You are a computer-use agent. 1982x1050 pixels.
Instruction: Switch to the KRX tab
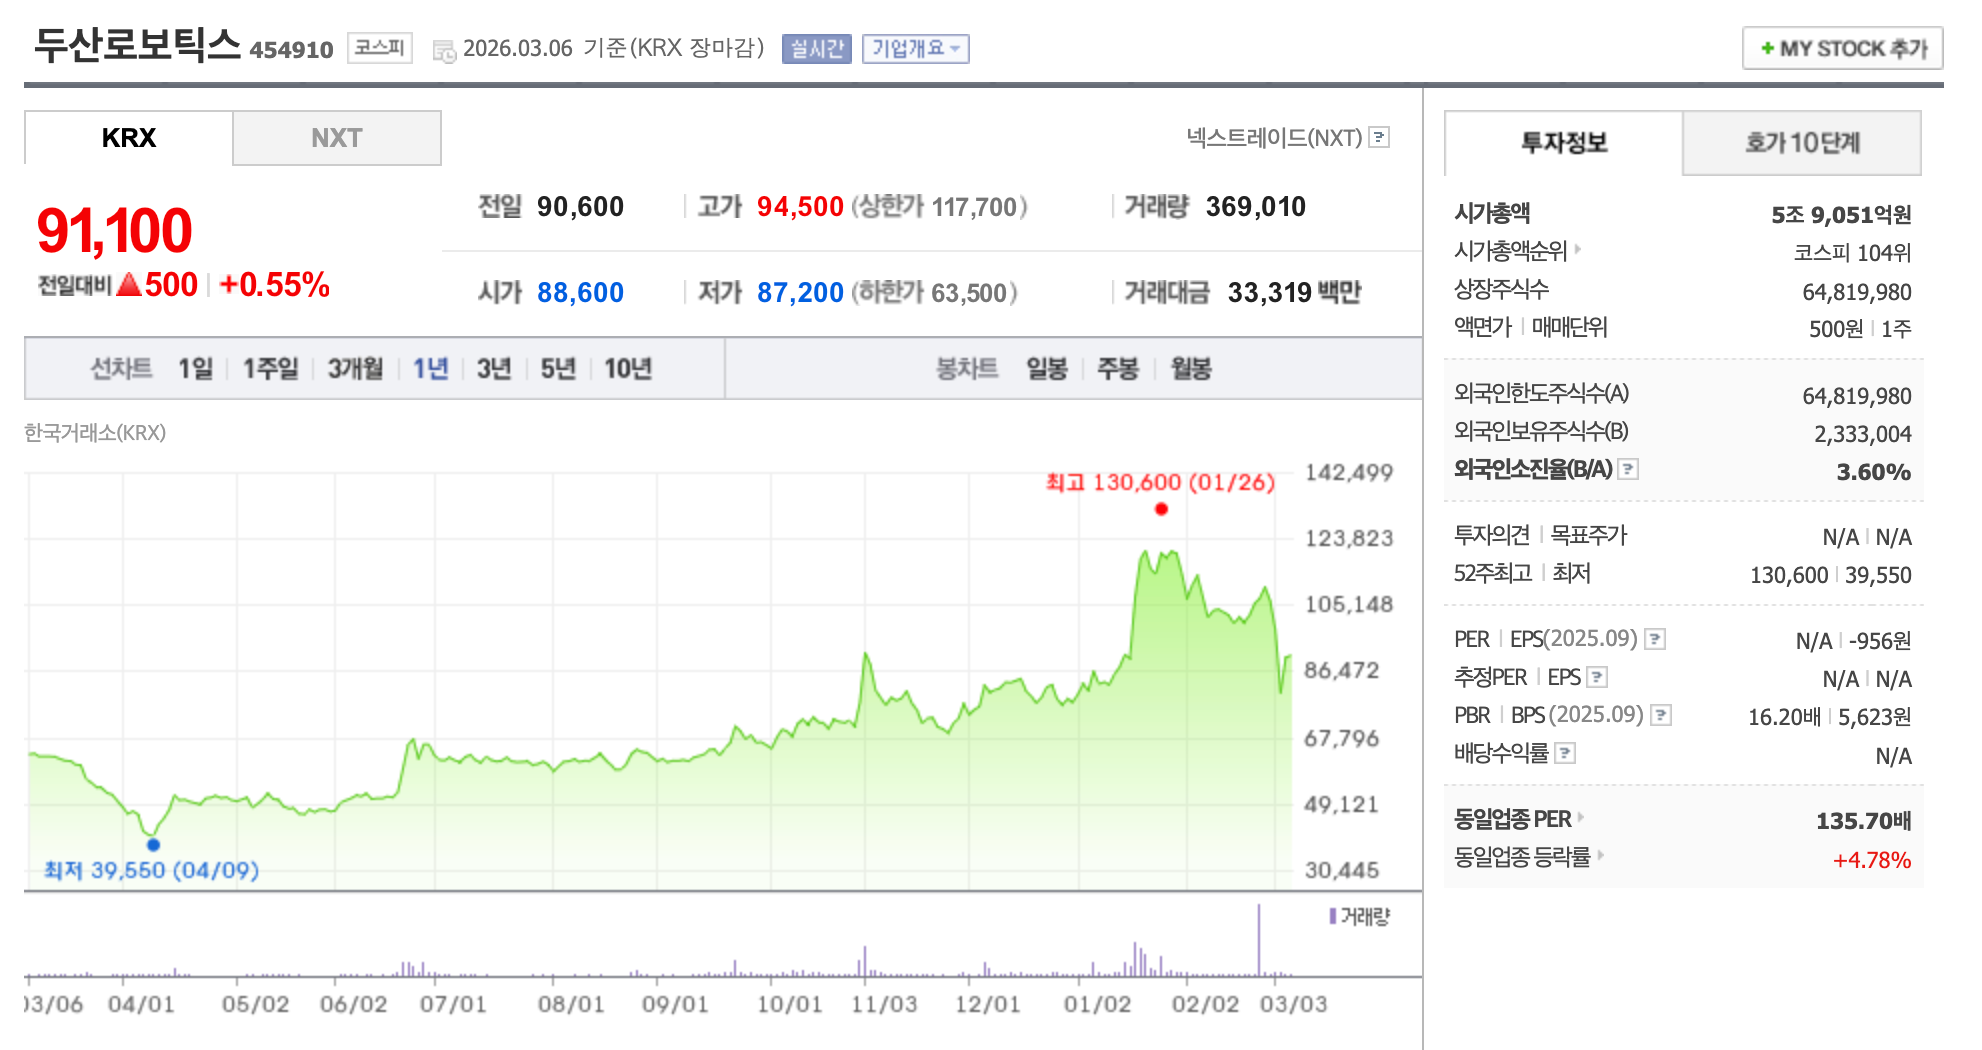click(129, 138)
